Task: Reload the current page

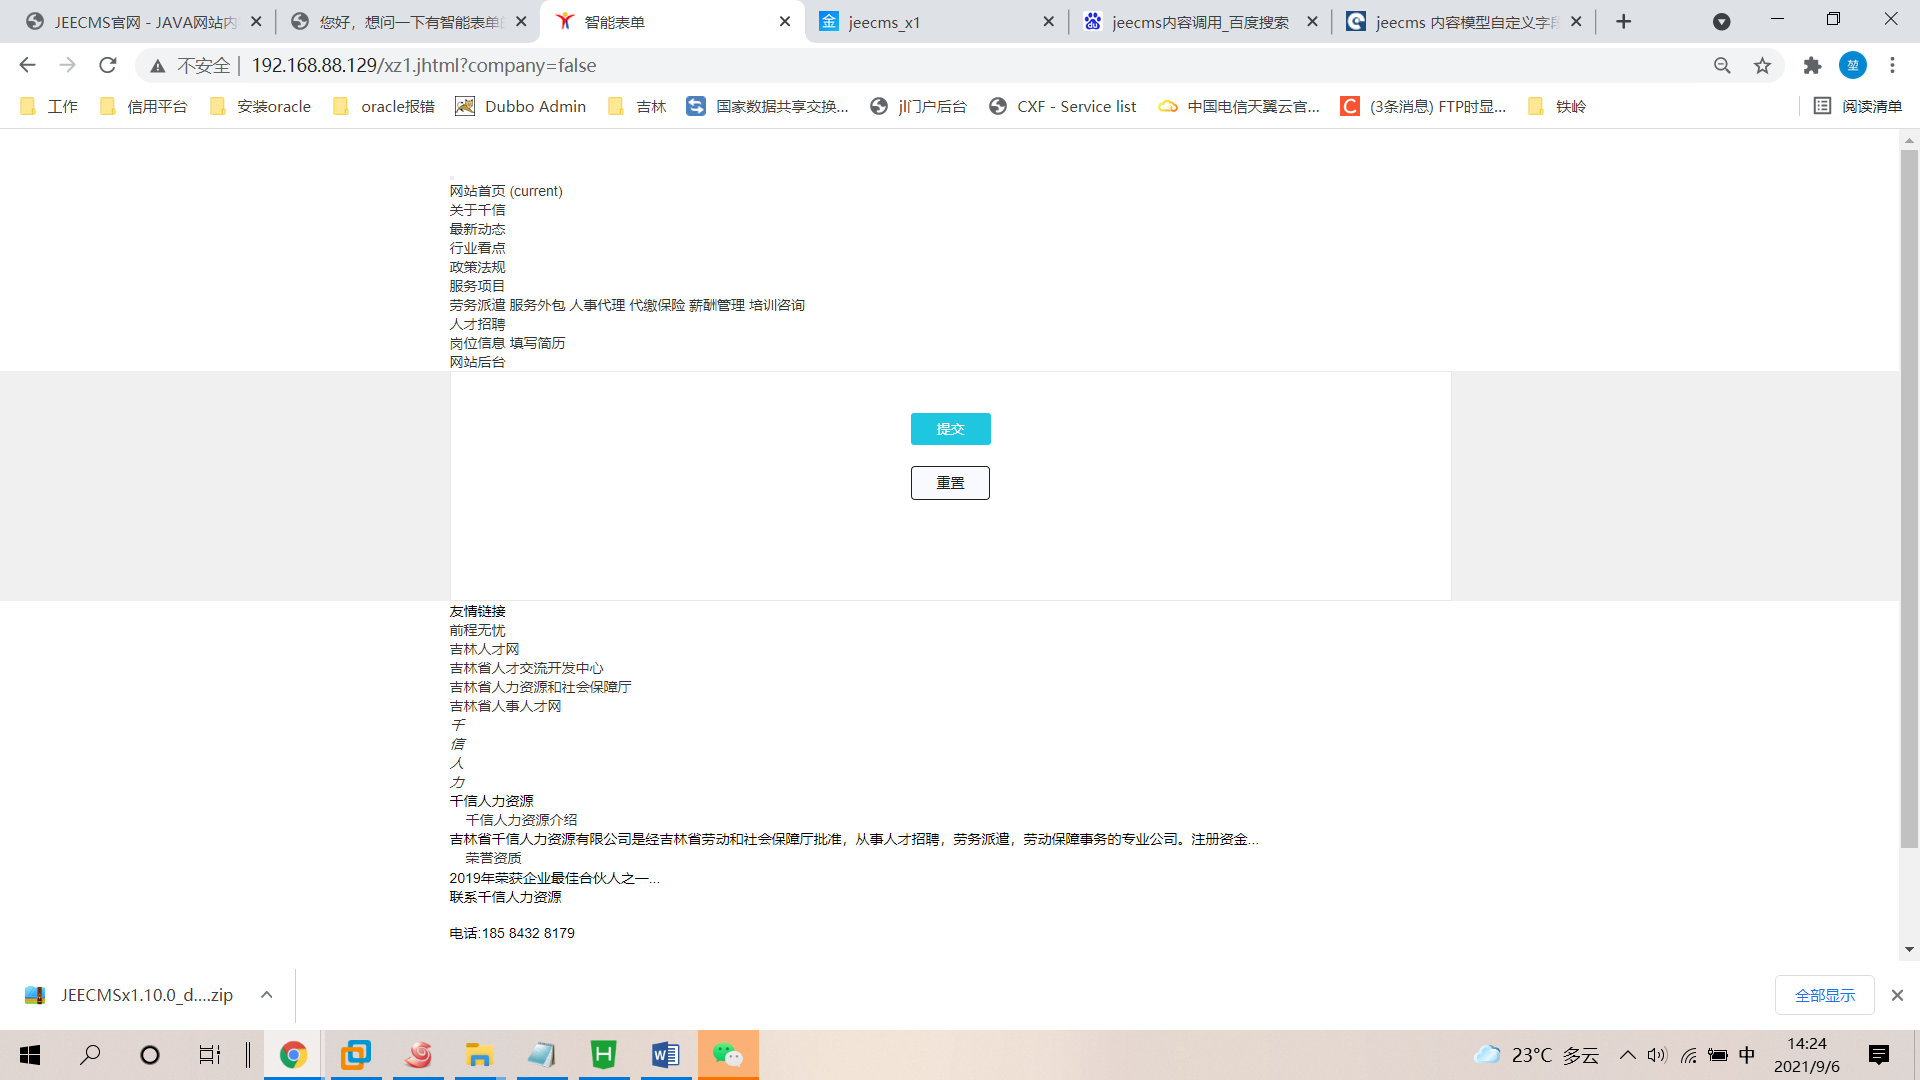Action: [108, 66]
